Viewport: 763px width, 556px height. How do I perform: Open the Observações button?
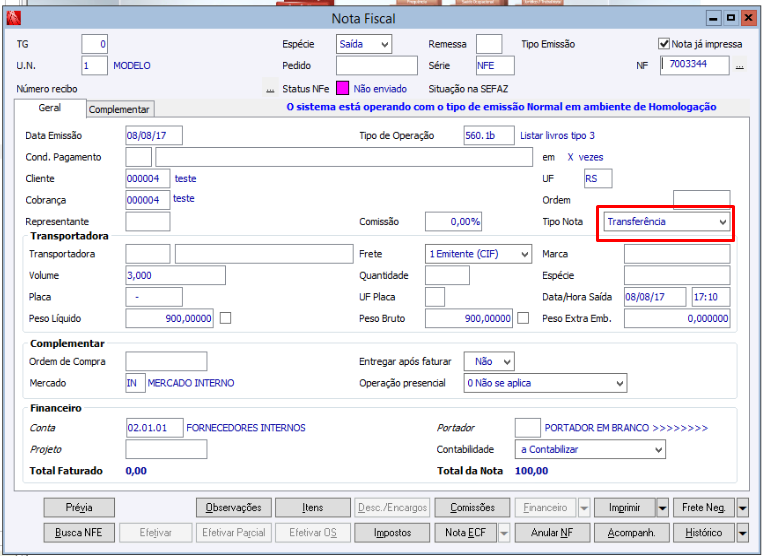233,508
